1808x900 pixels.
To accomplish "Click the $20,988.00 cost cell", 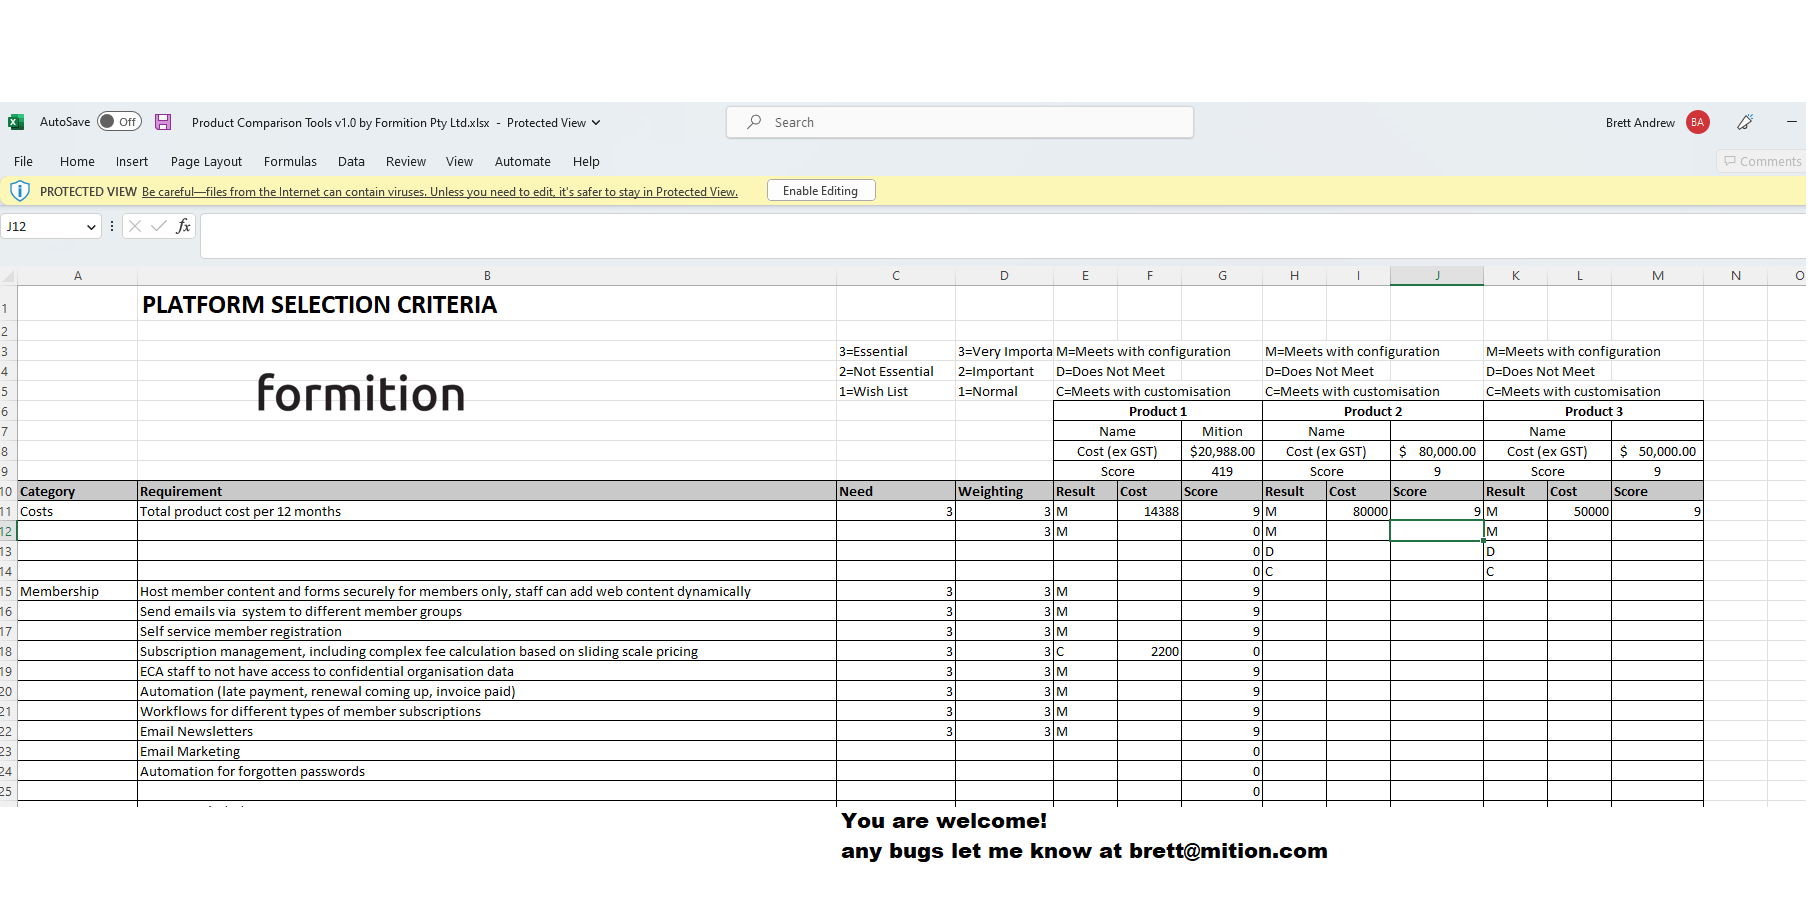I will [x=1222, y=451].
